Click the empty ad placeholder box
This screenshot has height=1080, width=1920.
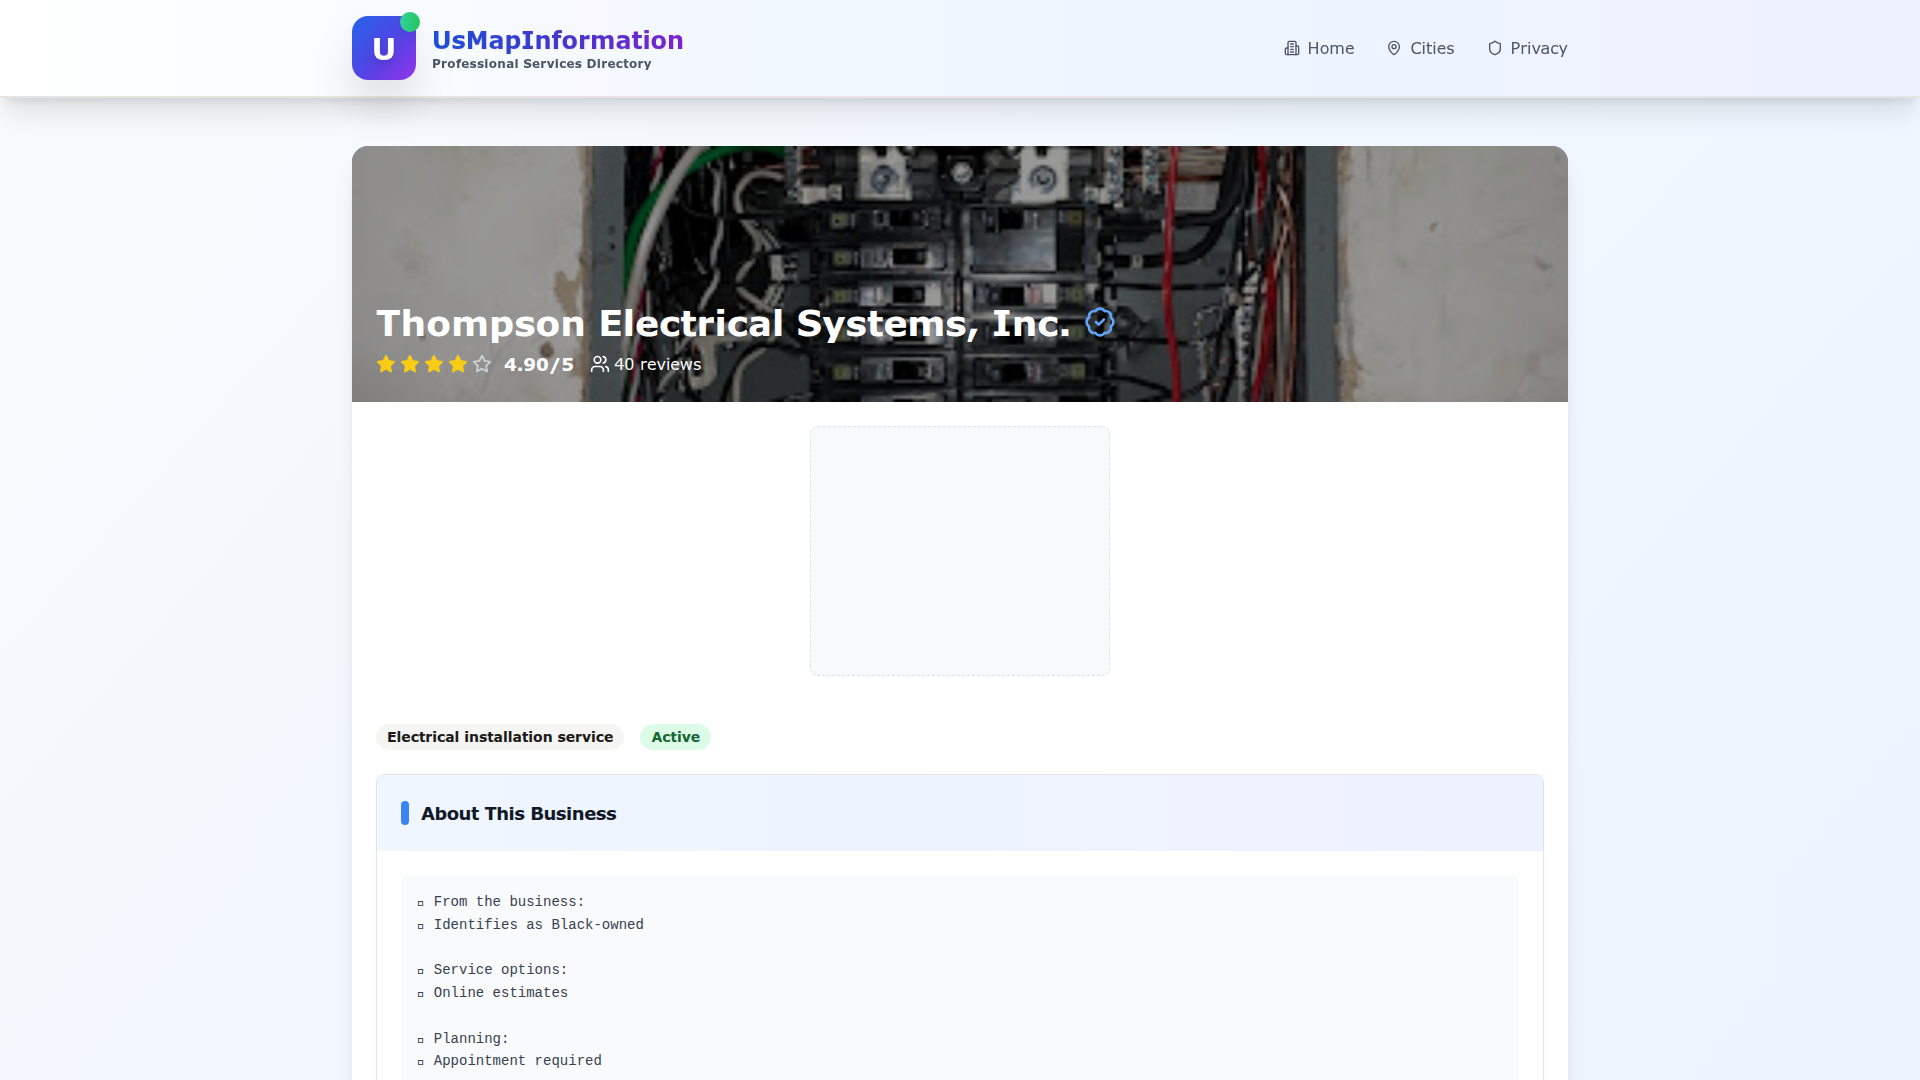coord(960,551)
